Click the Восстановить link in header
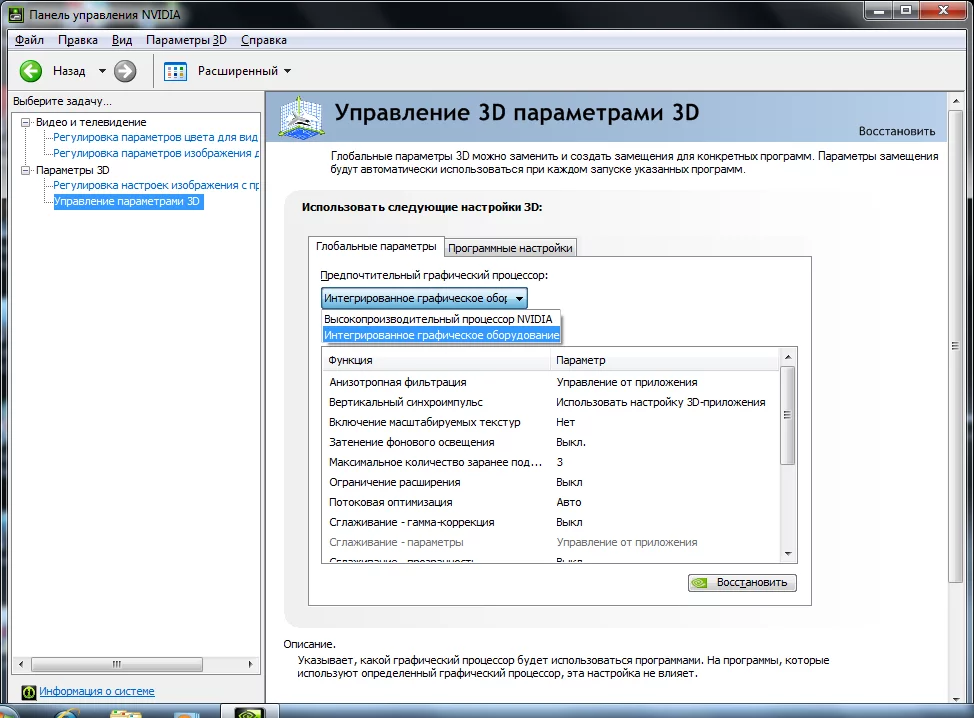The width and height of the screenshot is (974, 718). click(896, 131)
